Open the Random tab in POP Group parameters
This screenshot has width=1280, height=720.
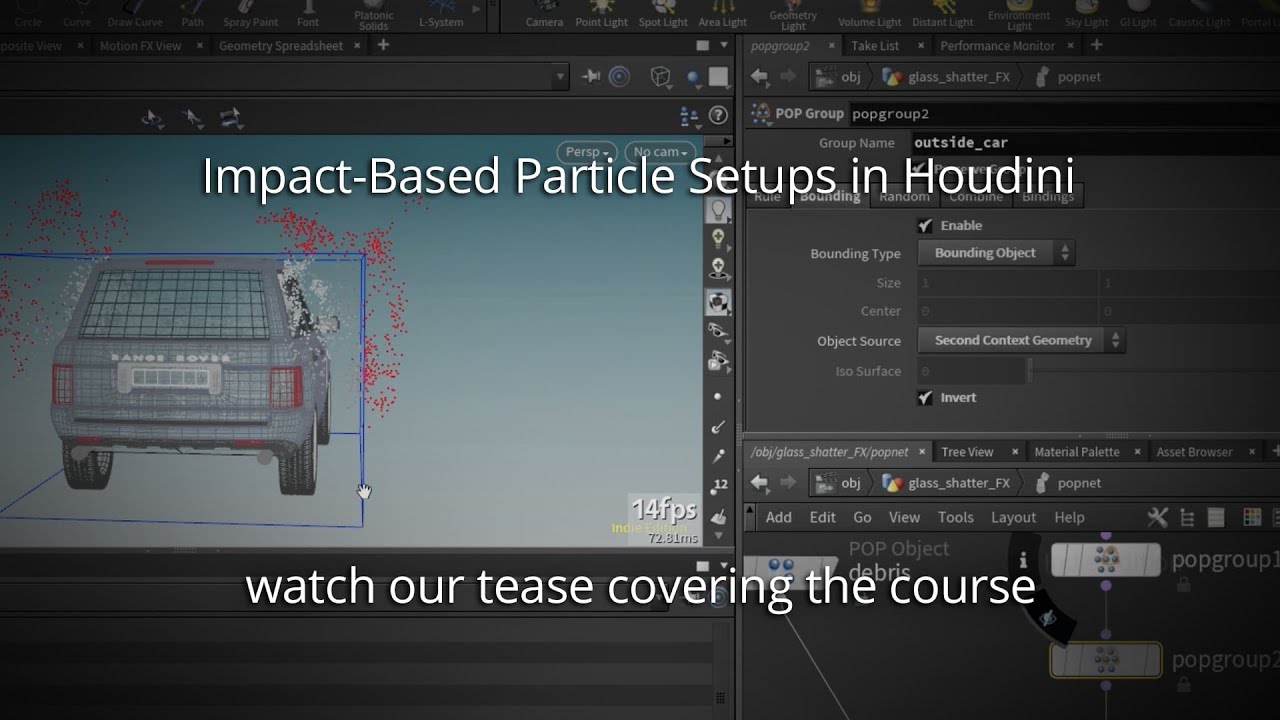(904, 197)
